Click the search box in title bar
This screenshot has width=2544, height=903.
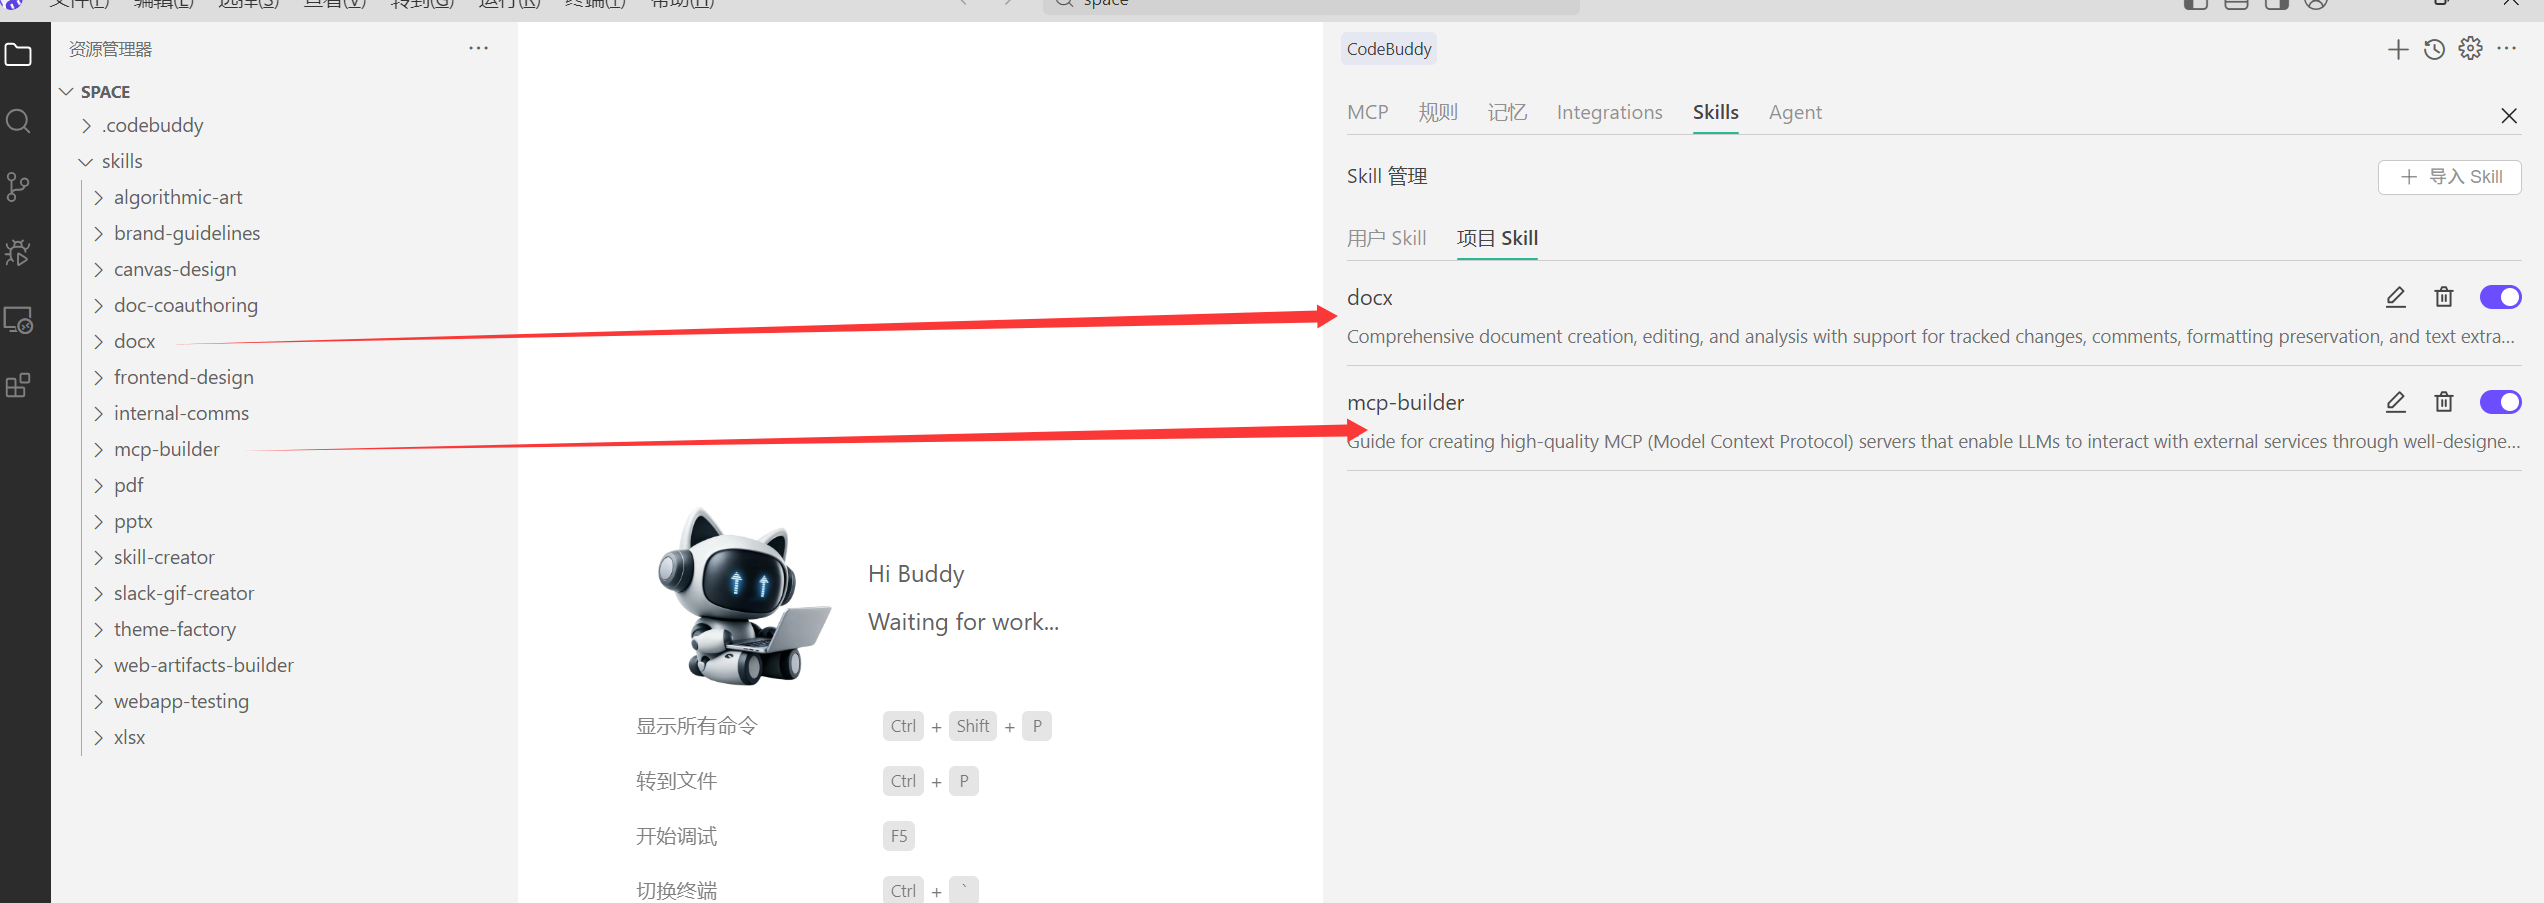(1310, 4)
